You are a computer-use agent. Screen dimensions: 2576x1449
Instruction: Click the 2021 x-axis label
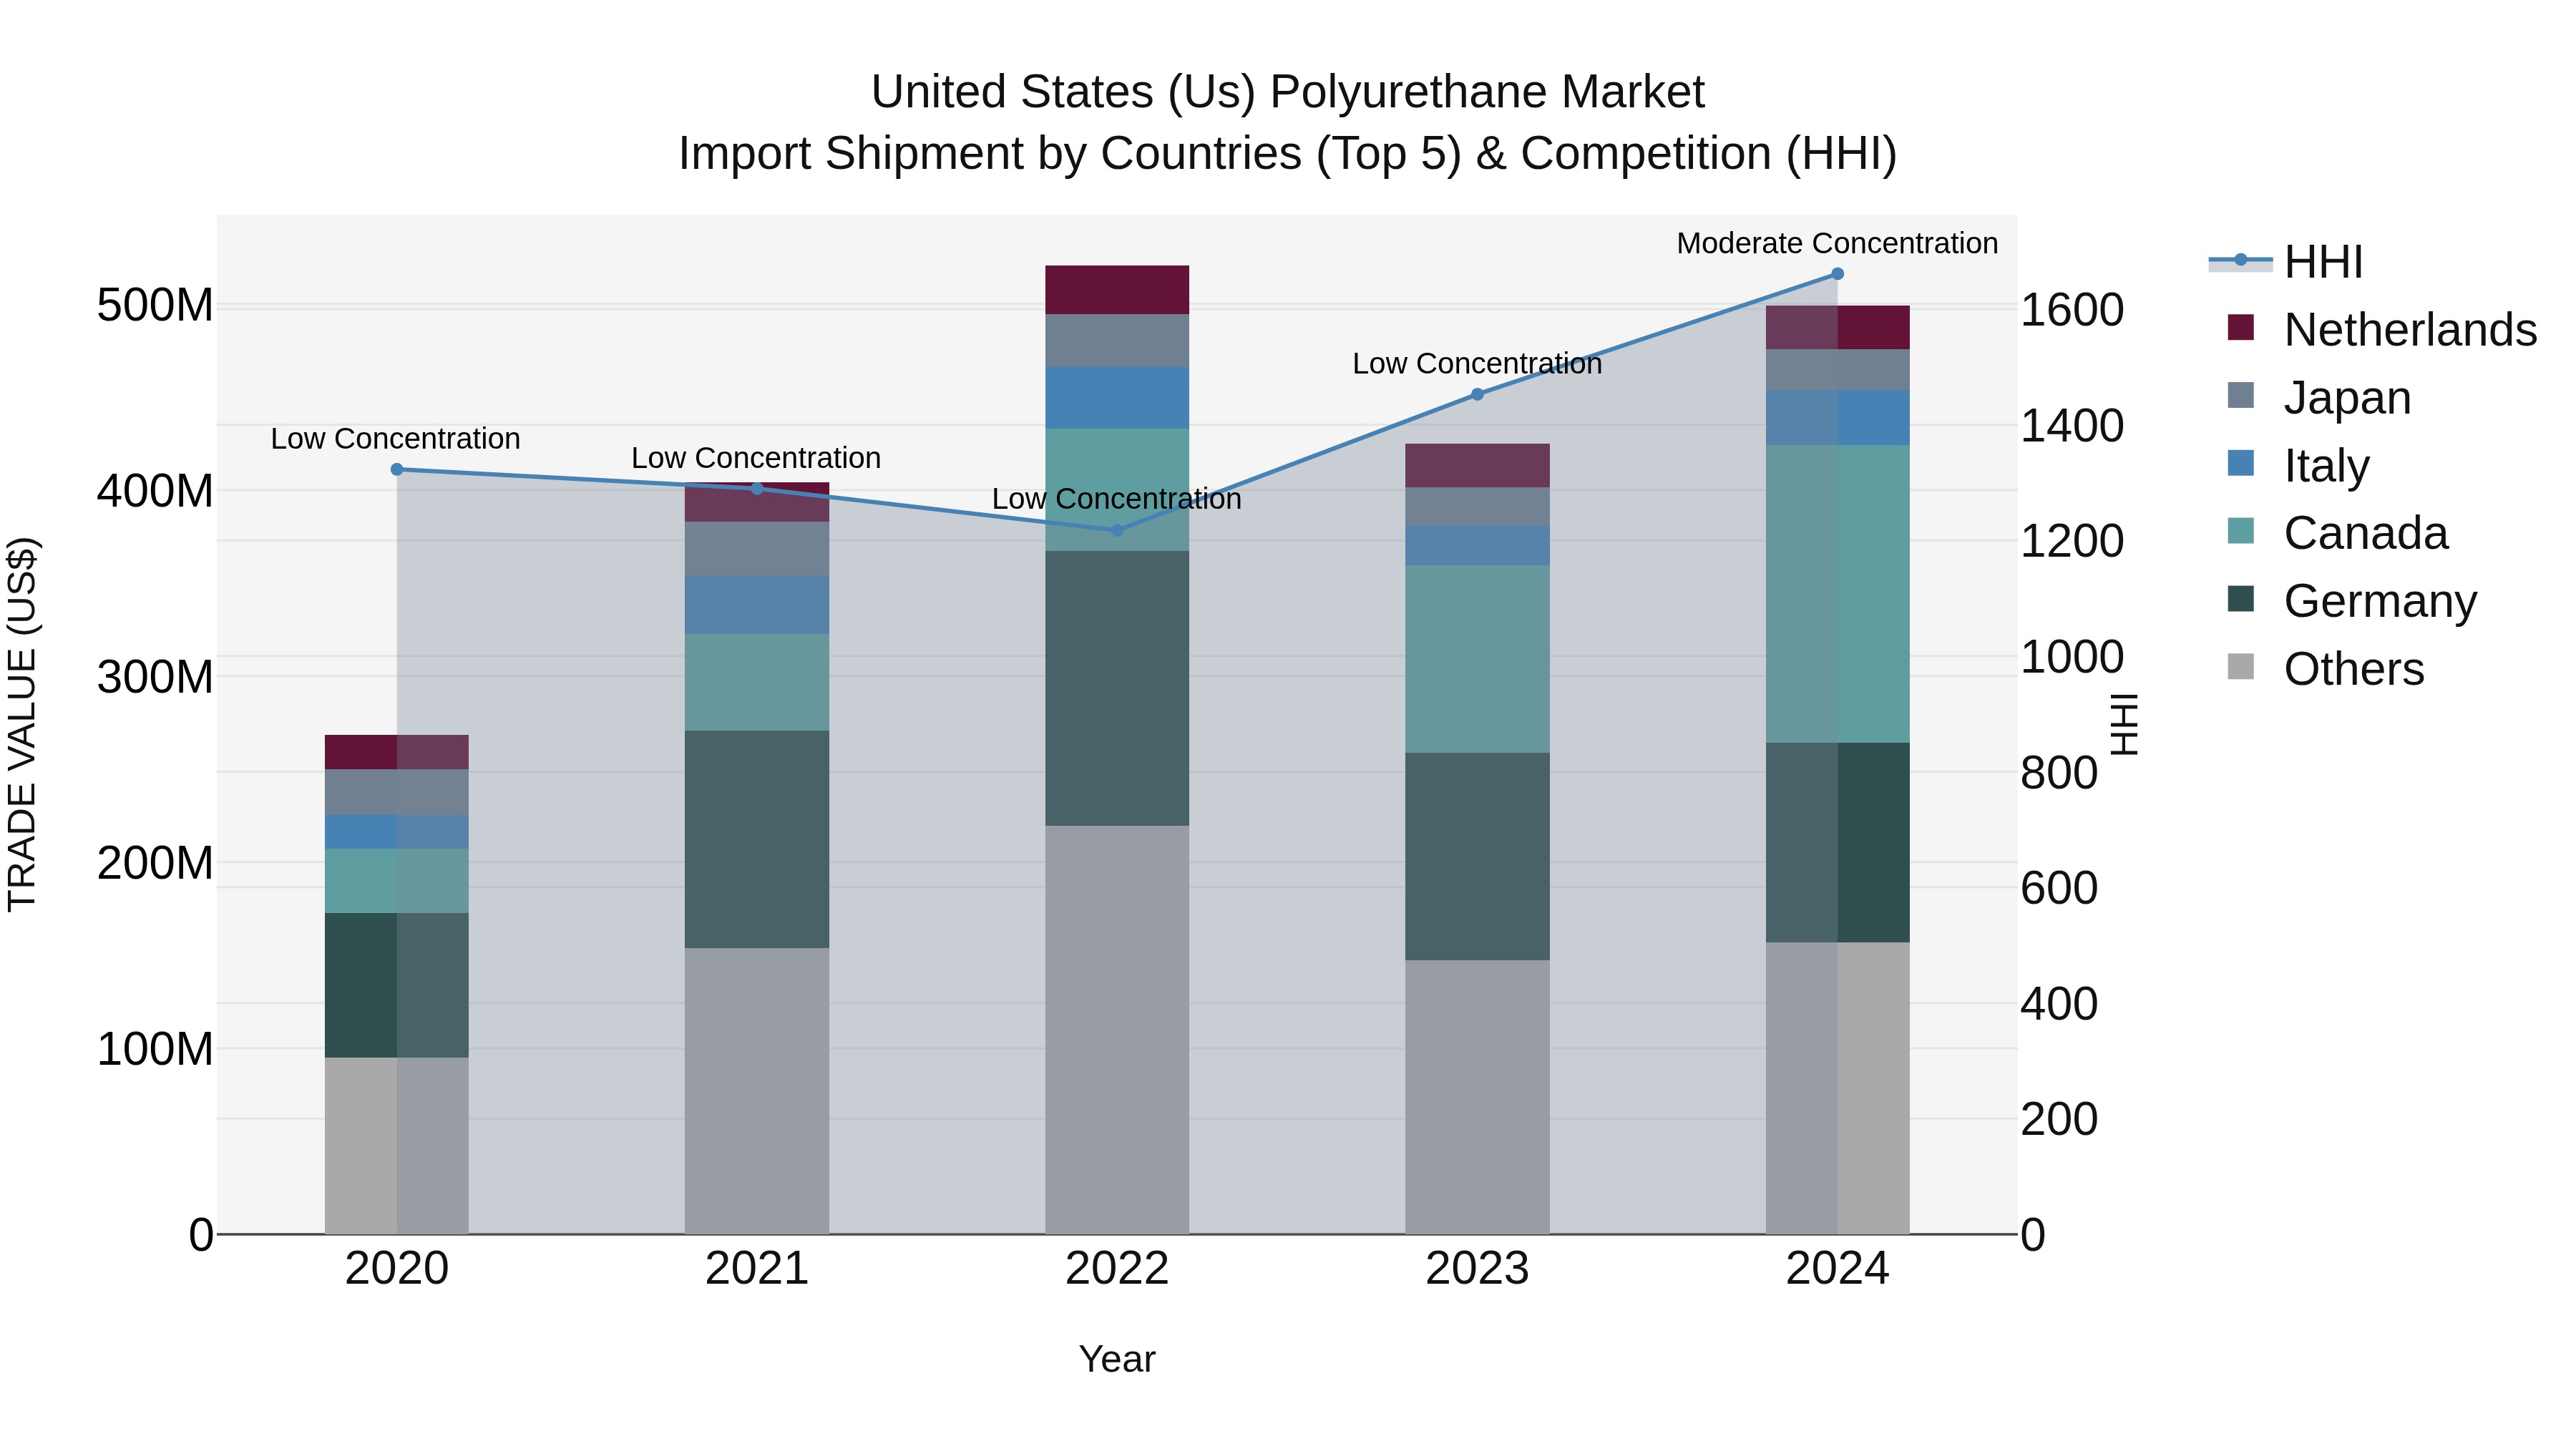(757, 1269)
